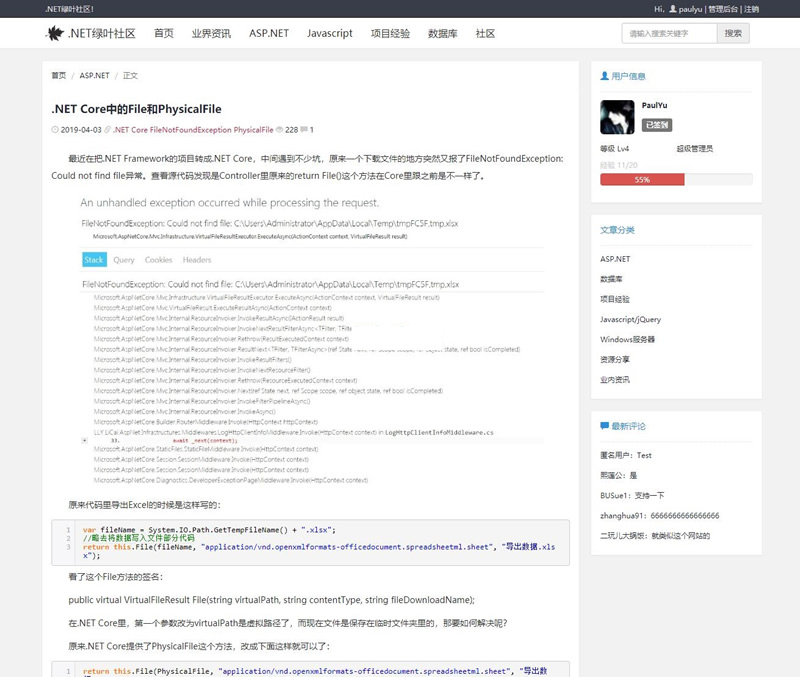800x677 pixels.
Task: Click Headers tab in the error screenshot
Action: [197, 260]
